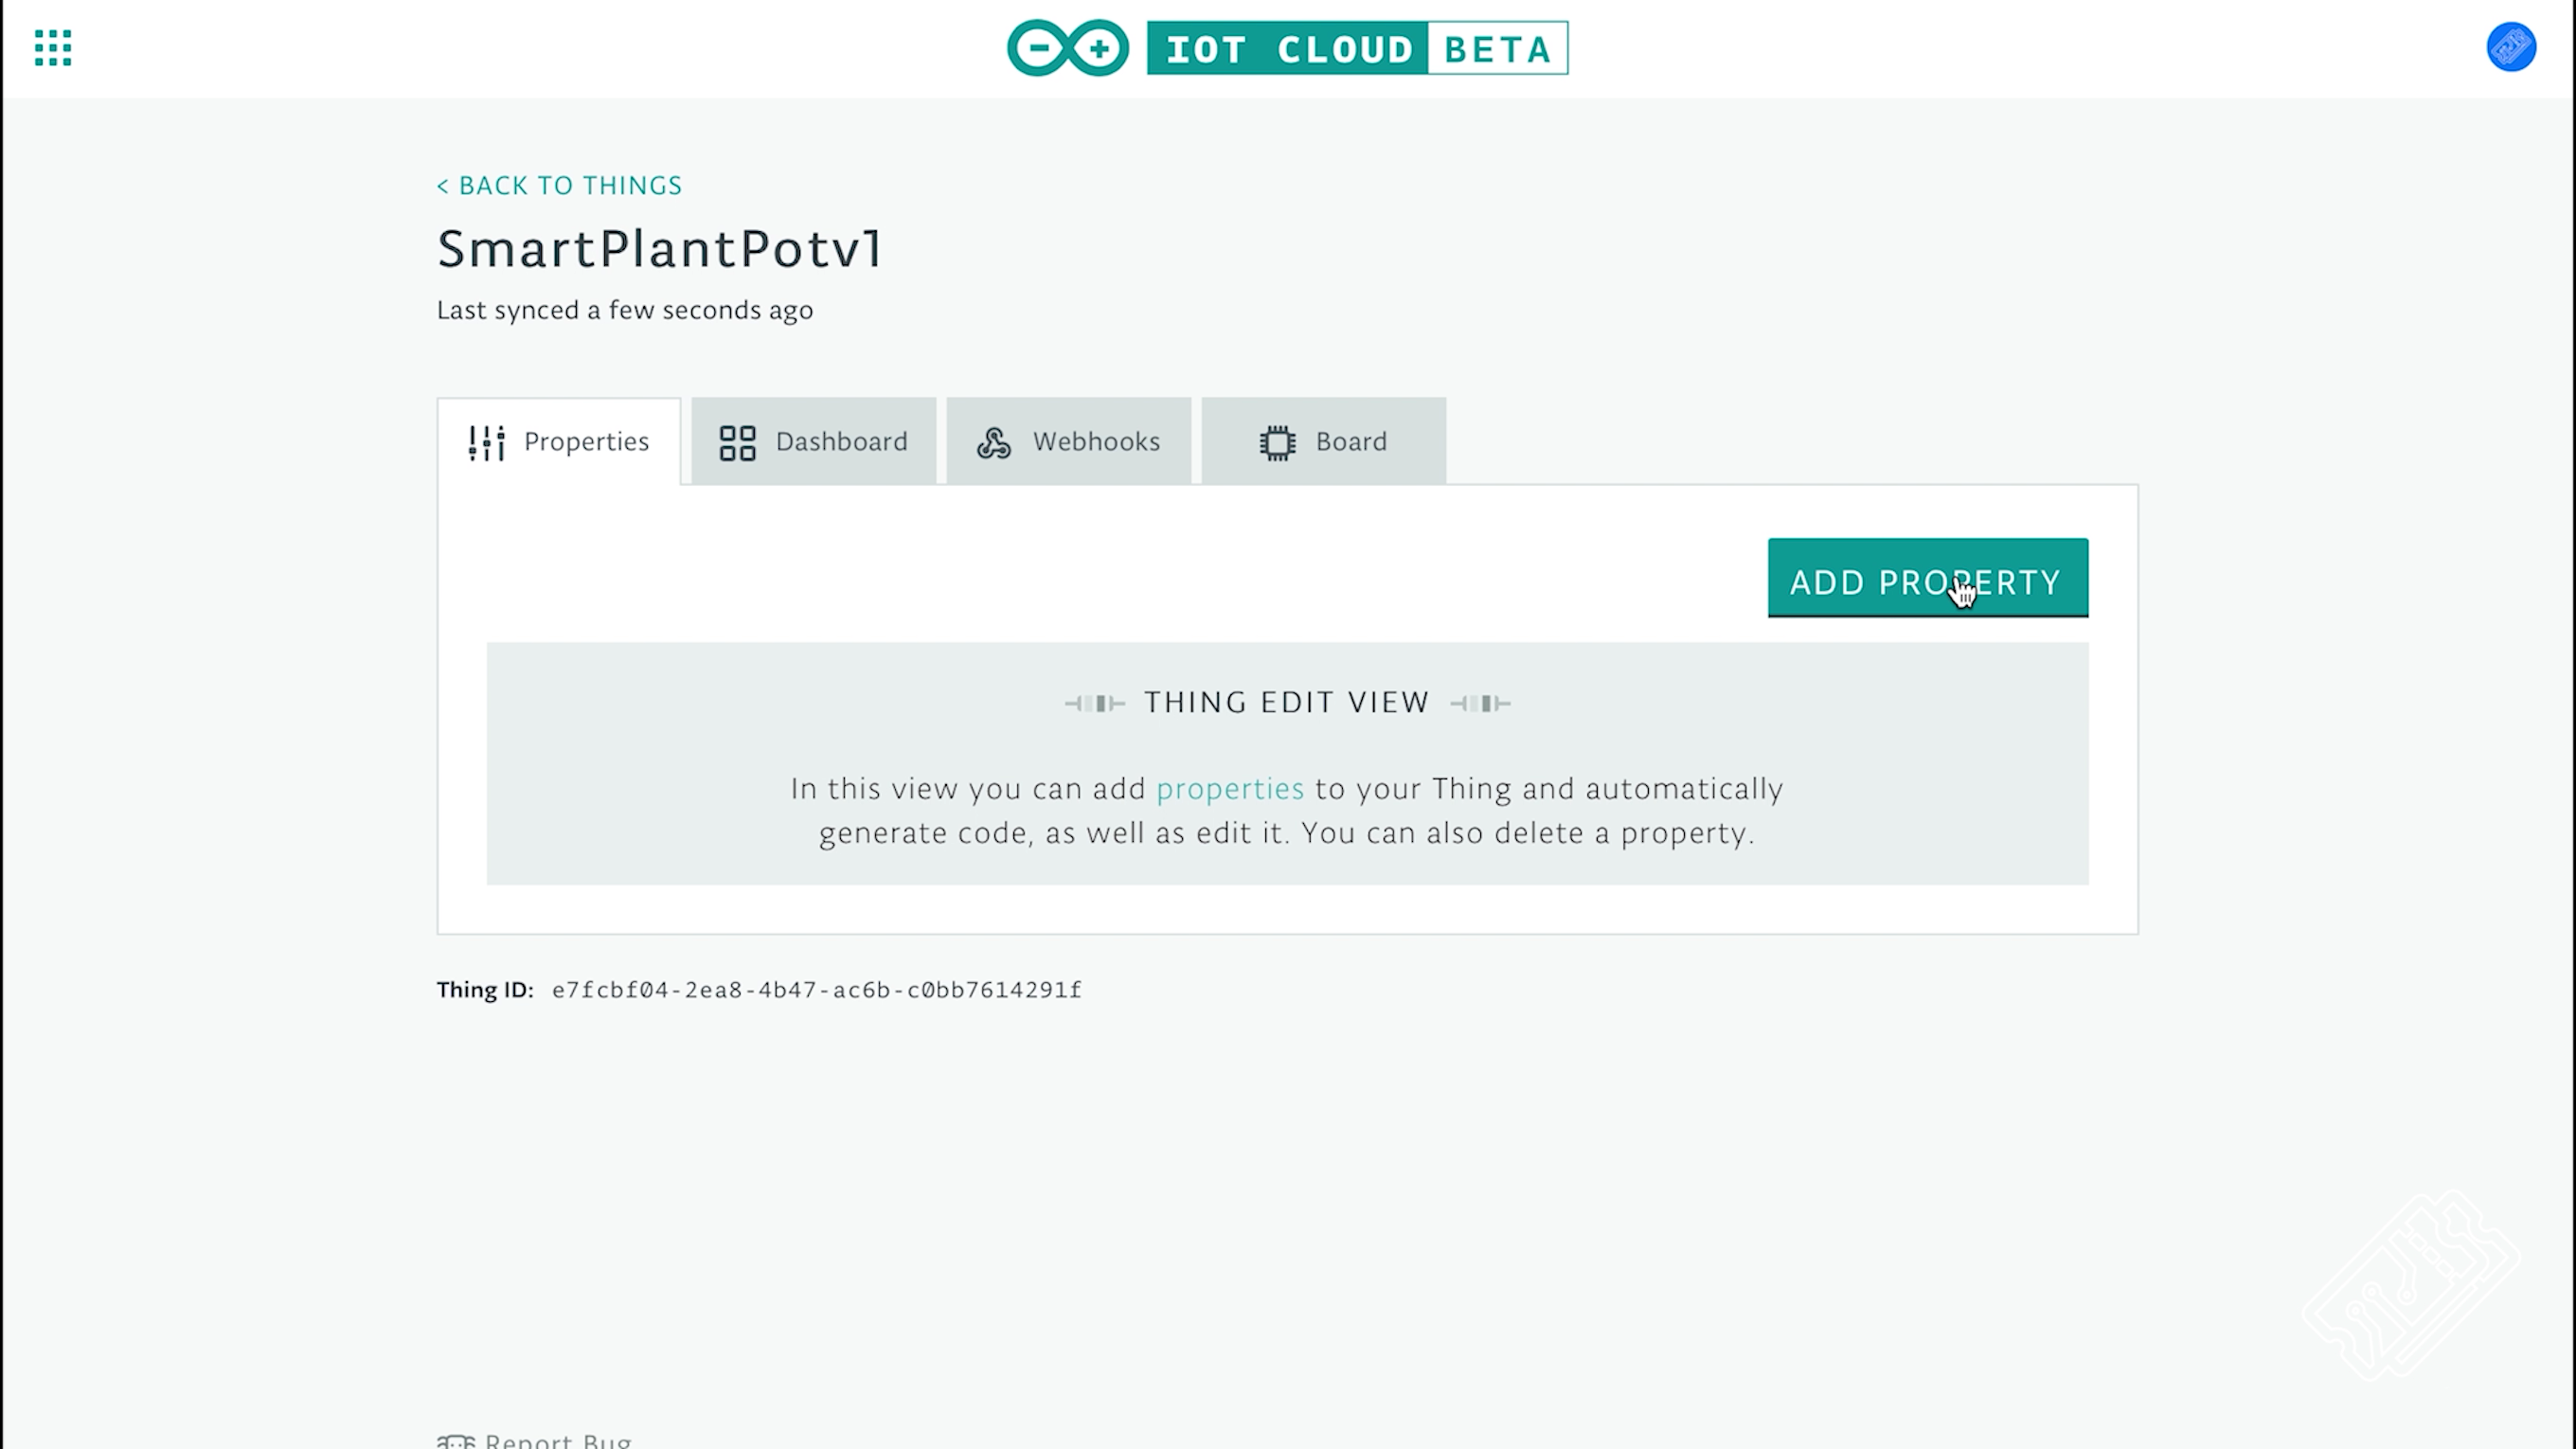
Task: Click the 'properties' hyperlink in description
Action: (1229, 785)
